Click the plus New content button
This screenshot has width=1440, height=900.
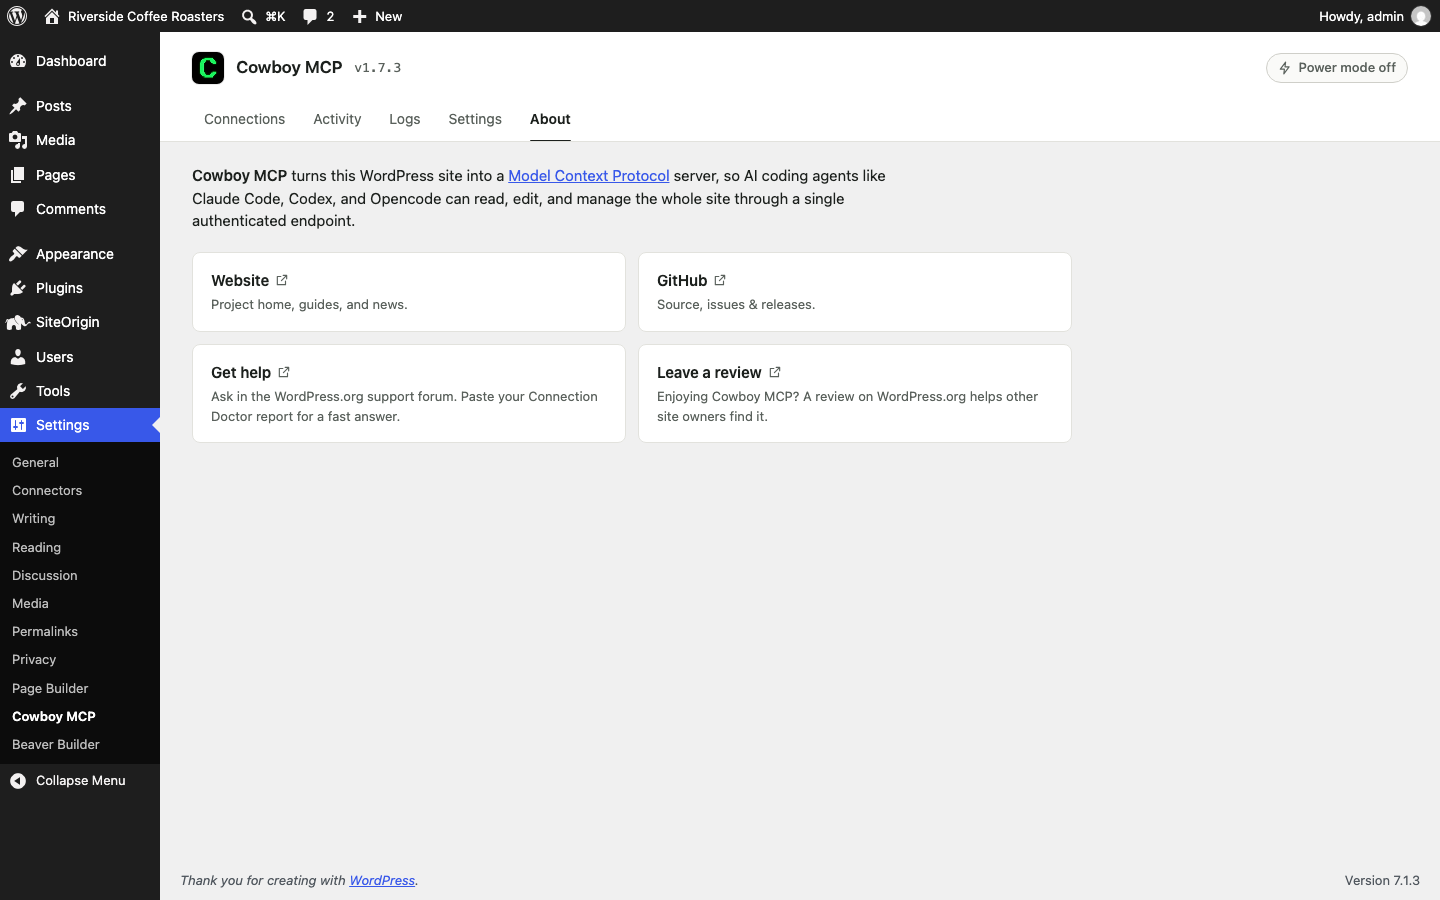[377, 16]
